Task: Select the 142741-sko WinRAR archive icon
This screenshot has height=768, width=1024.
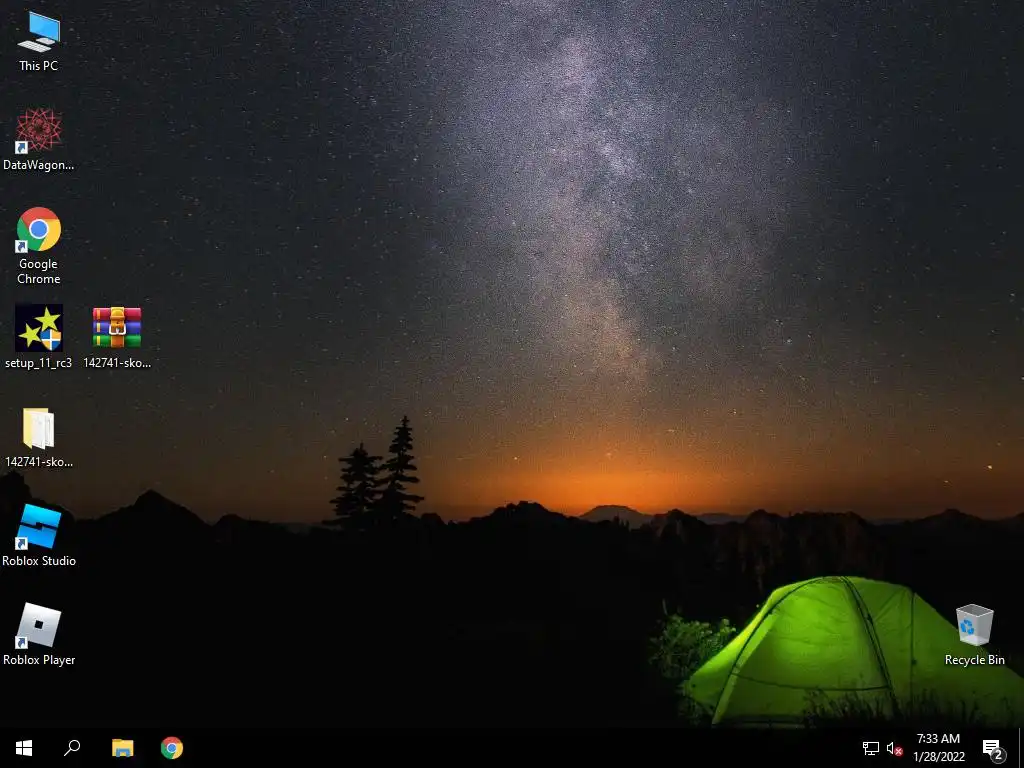Action: [117, 336]
